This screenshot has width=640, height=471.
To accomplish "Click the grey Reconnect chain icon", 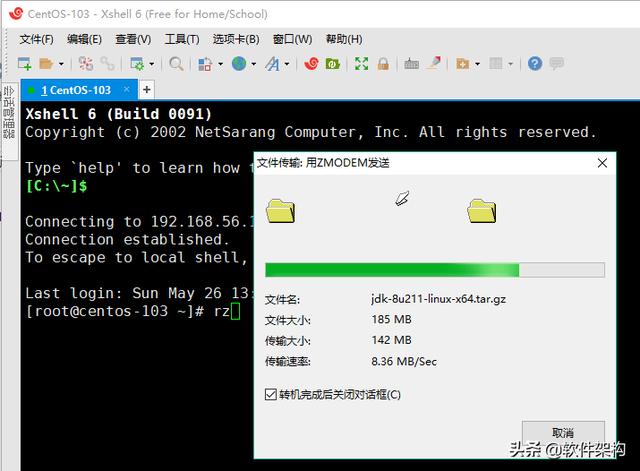I will [x=107, y=64].
